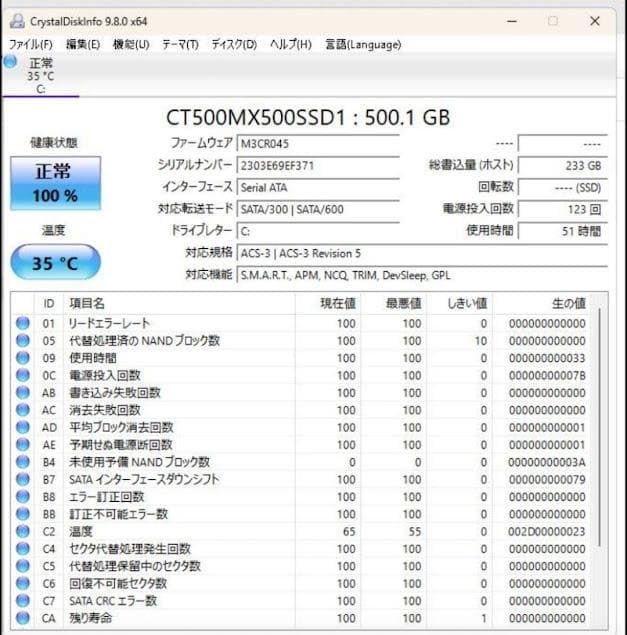The width and height of the screenshot is (627, 635).
Task: Click the rotation rate value ---- (SSD)
Action: click(x=563, y=188)
